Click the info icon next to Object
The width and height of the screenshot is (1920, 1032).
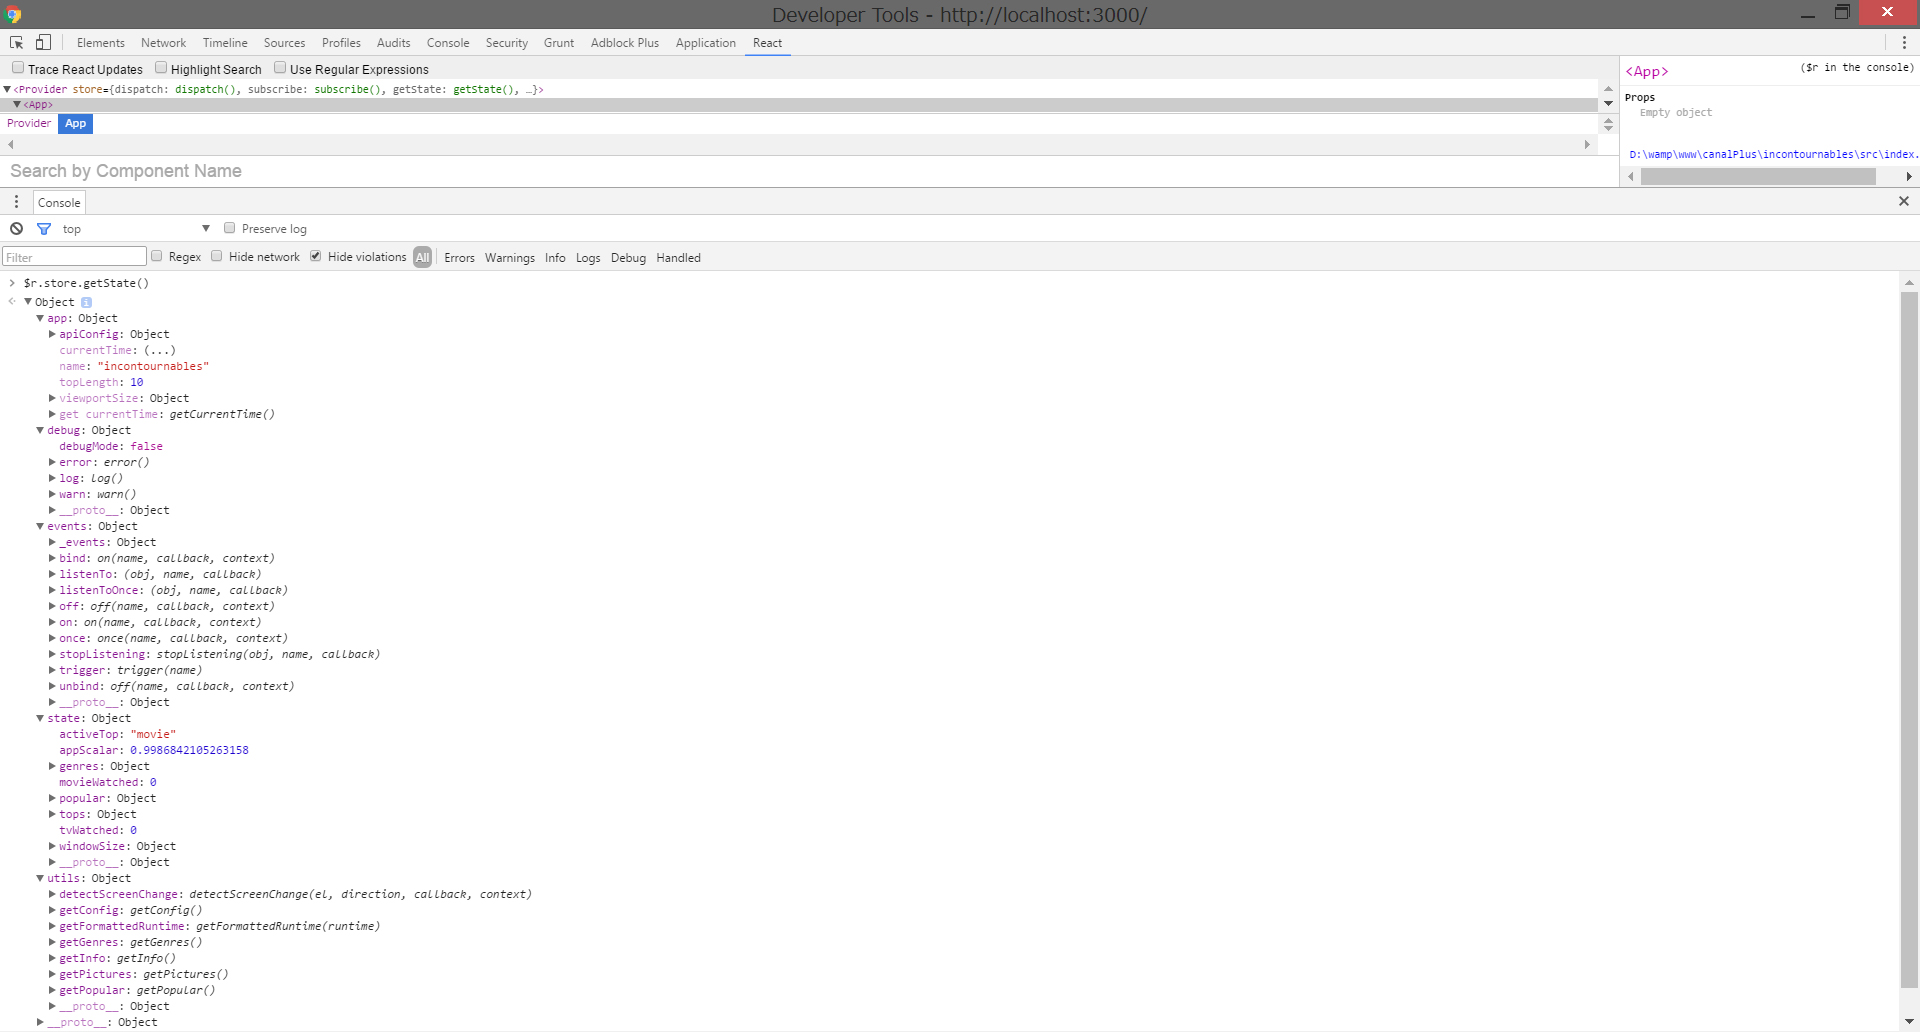pos(86,302)
